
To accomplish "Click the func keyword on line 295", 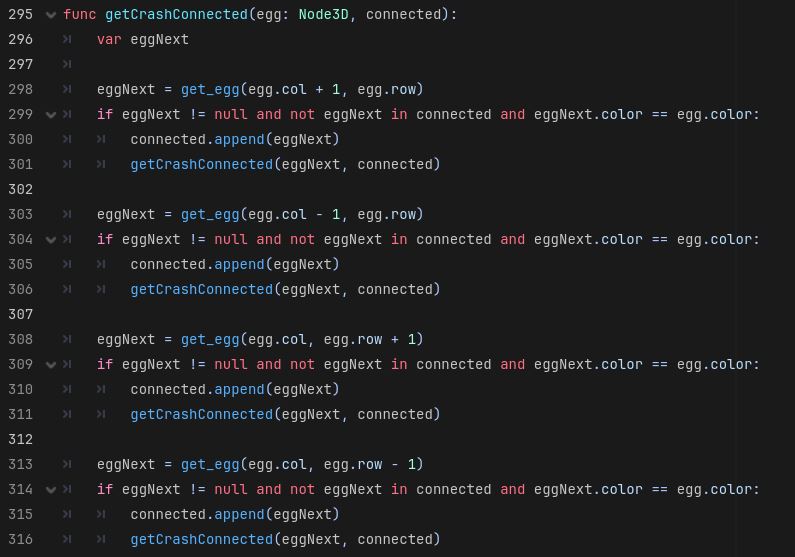I will (79, 14).
